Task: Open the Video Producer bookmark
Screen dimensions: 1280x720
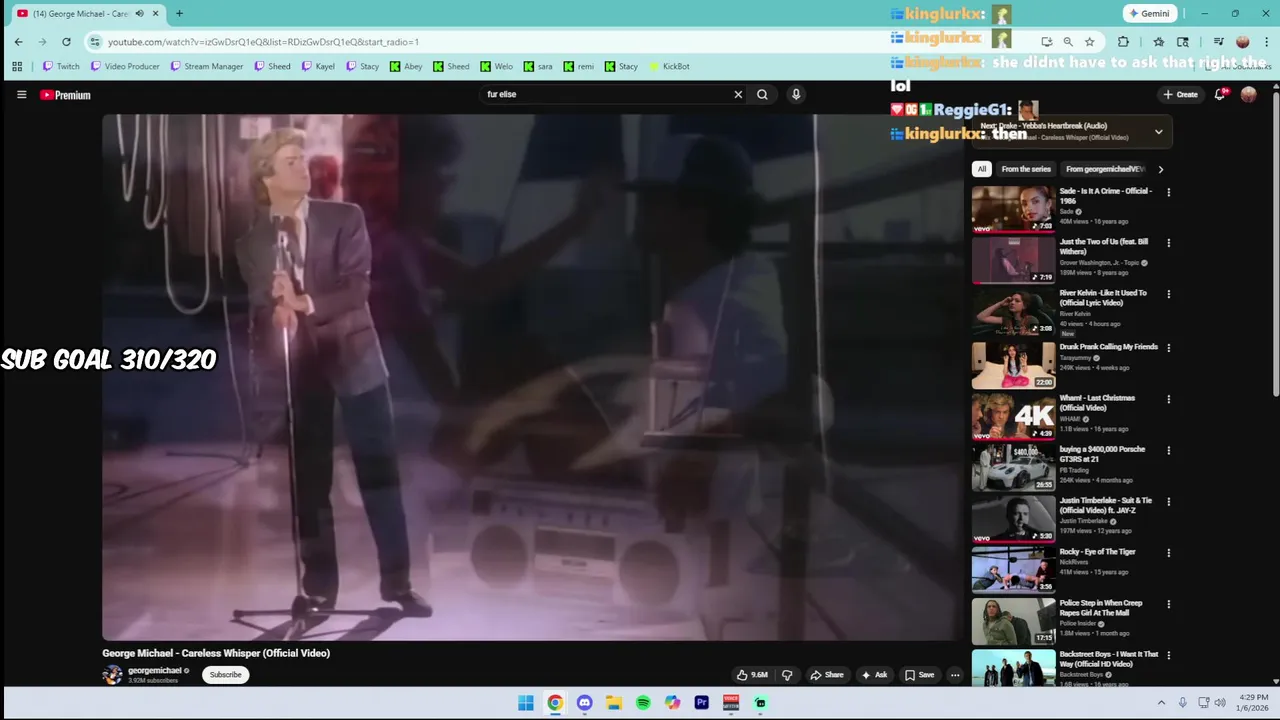Action: pos(124,66)
